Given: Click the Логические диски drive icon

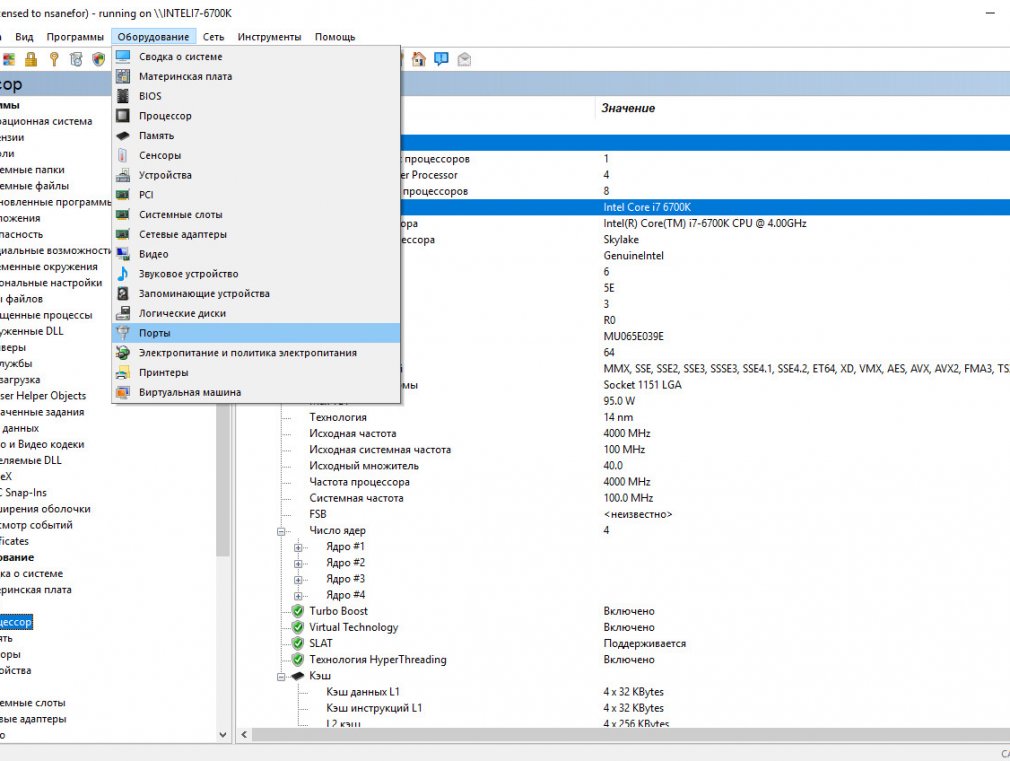Looking at the screenshot, I should click(123, 313).
